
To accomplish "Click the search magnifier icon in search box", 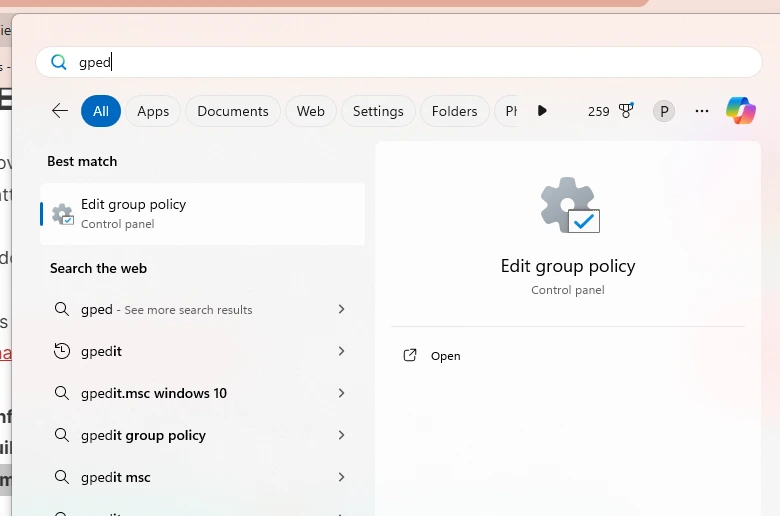I will tap(59, 62).
